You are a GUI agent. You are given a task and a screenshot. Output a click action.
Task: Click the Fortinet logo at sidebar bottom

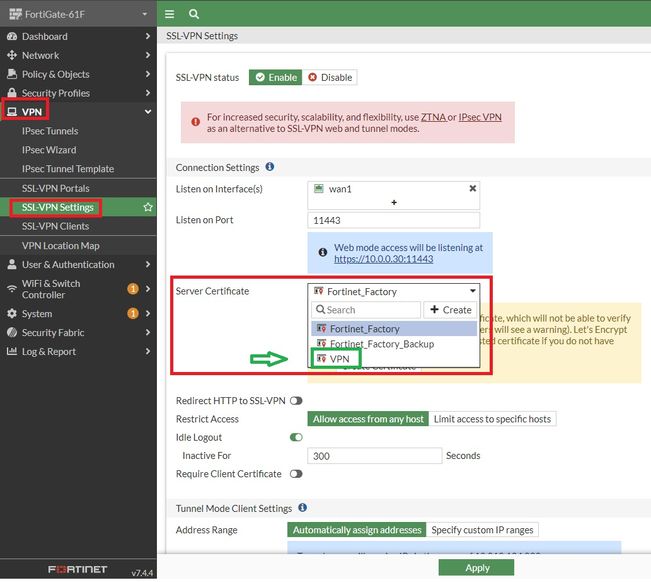coord(77,569)
